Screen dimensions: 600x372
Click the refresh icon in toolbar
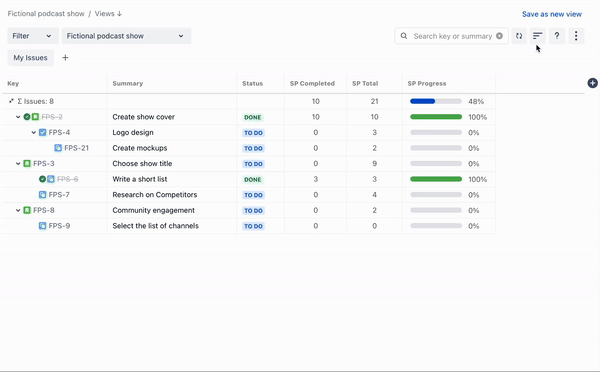[x=519, y=36]
